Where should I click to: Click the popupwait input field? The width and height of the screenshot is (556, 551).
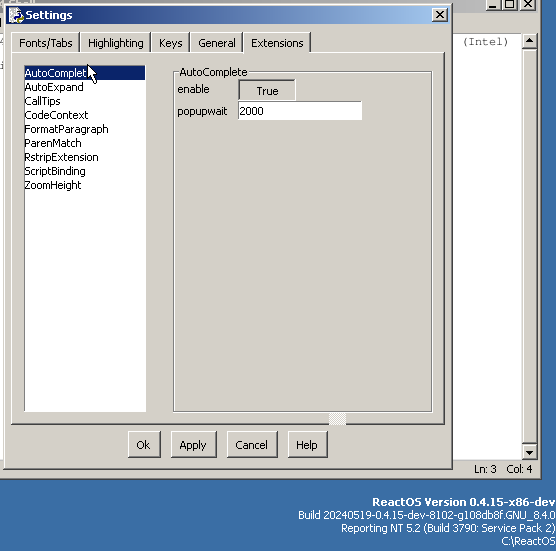point(300,111)
